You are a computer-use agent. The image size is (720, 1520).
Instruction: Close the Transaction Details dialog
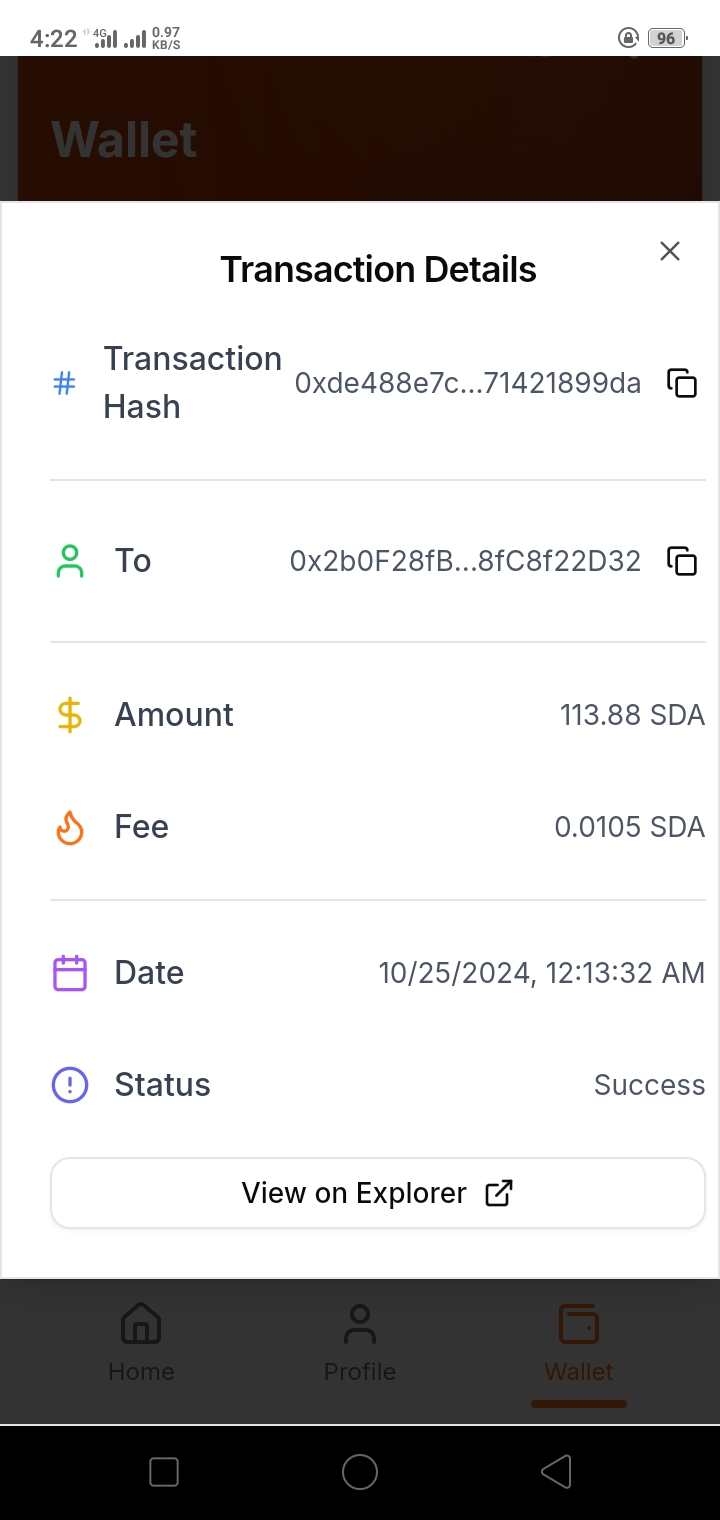[670, 251]
